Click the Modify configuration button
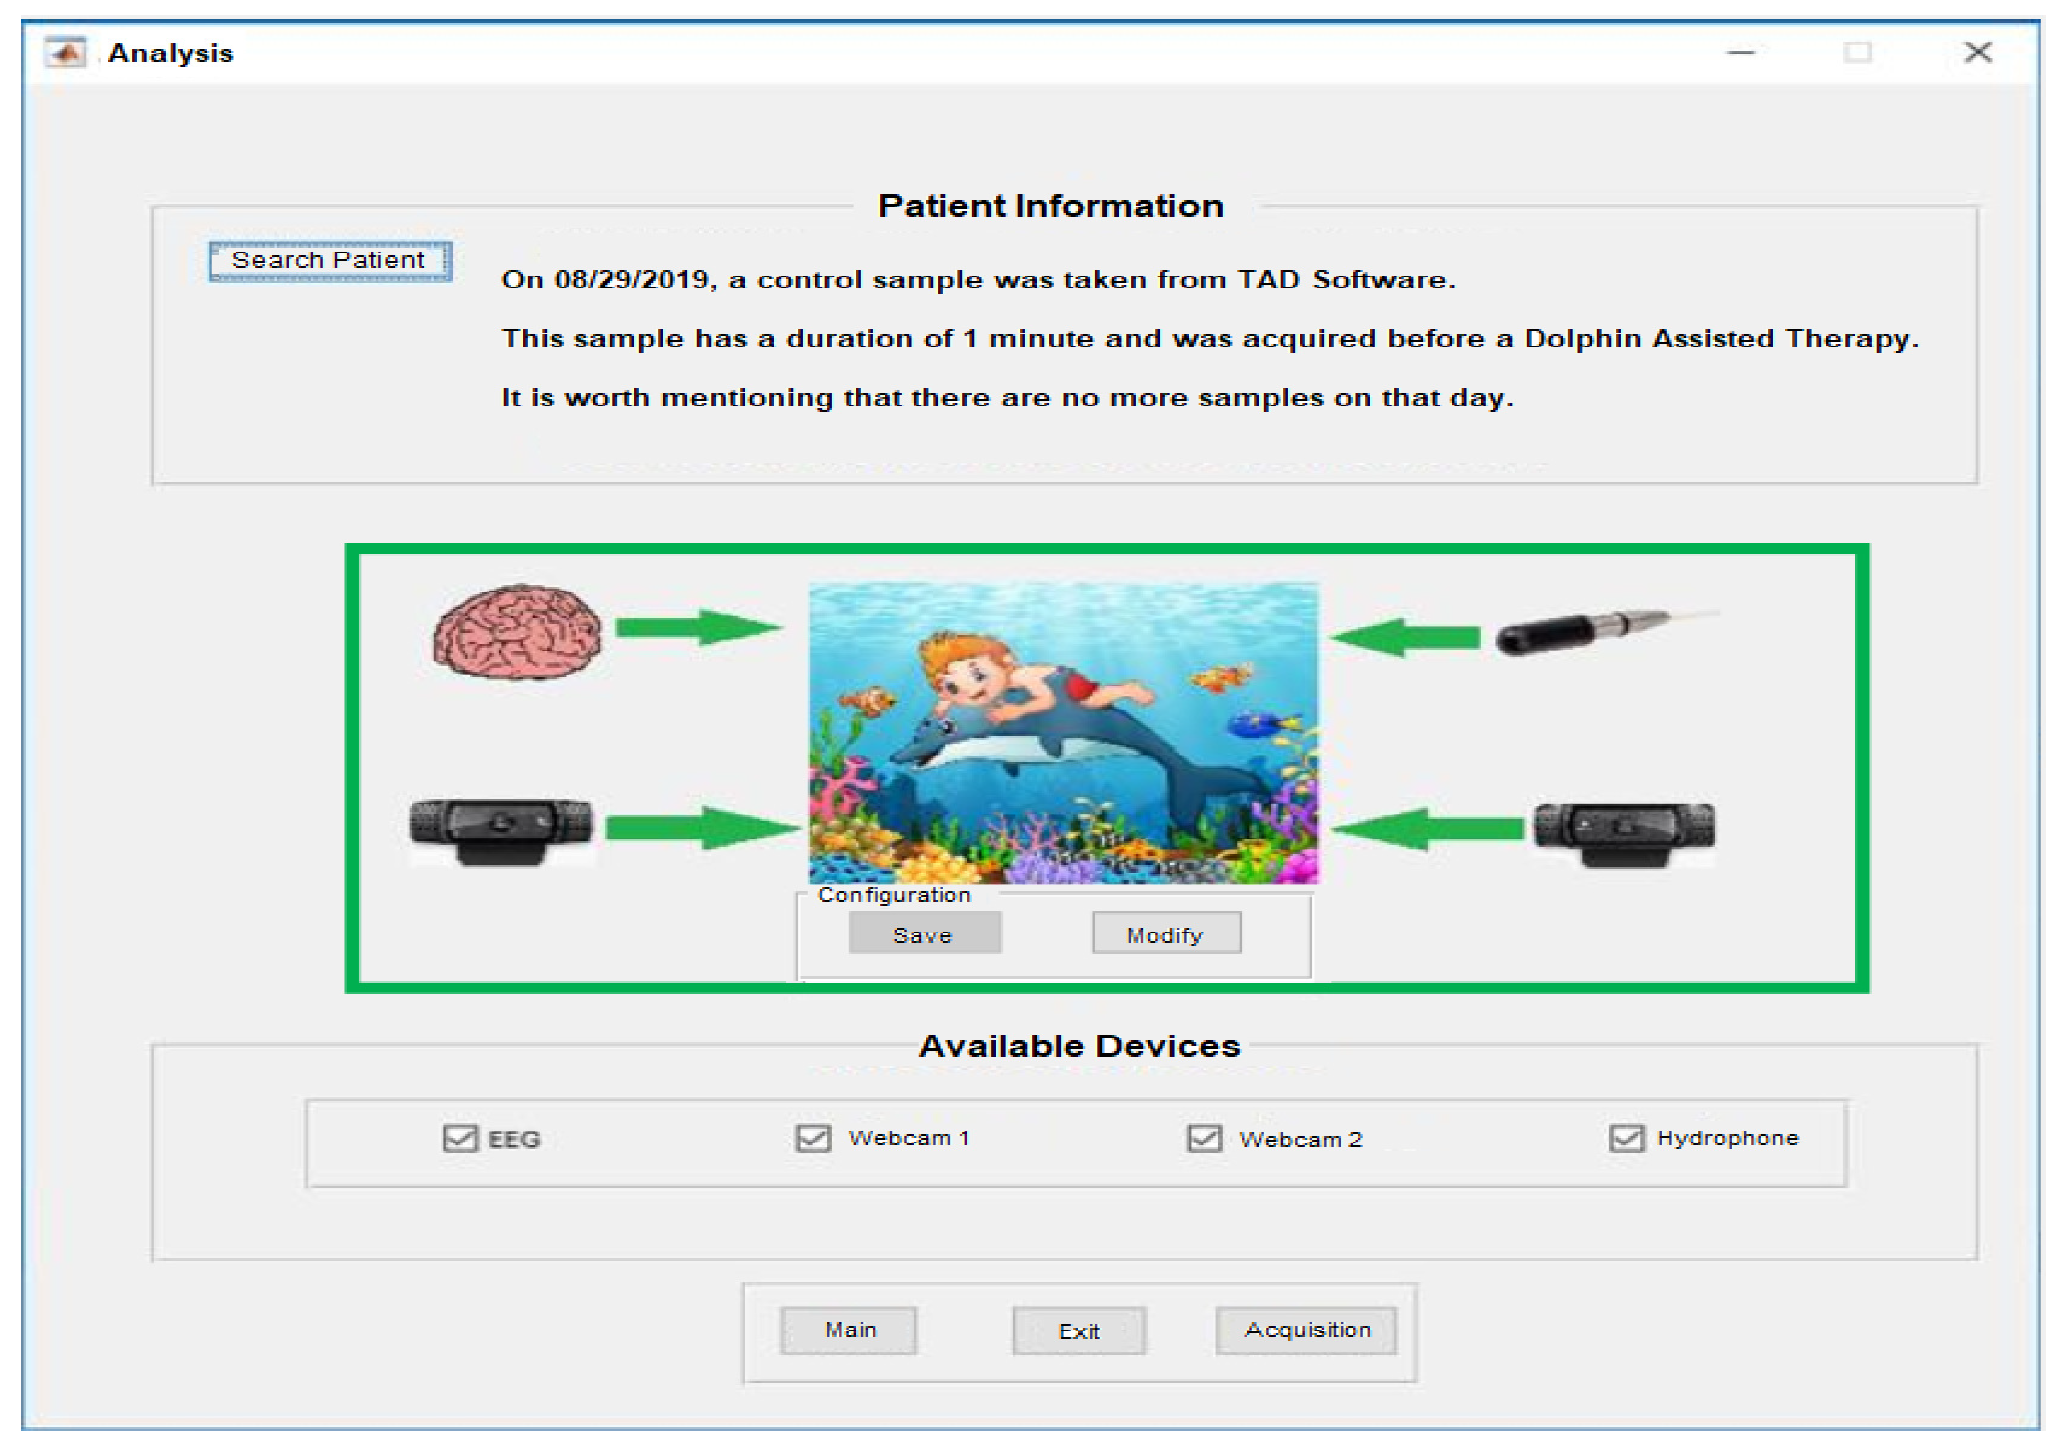 1166,934
